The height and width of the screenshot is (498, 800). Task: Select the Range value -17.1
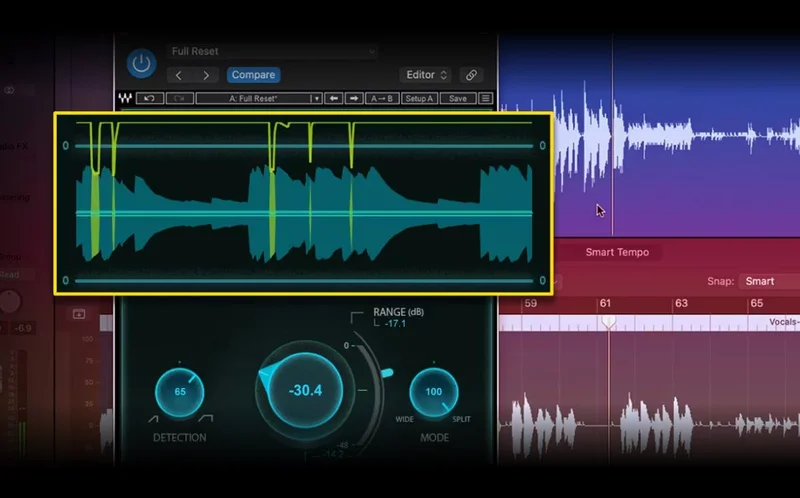tap(396, 323)
